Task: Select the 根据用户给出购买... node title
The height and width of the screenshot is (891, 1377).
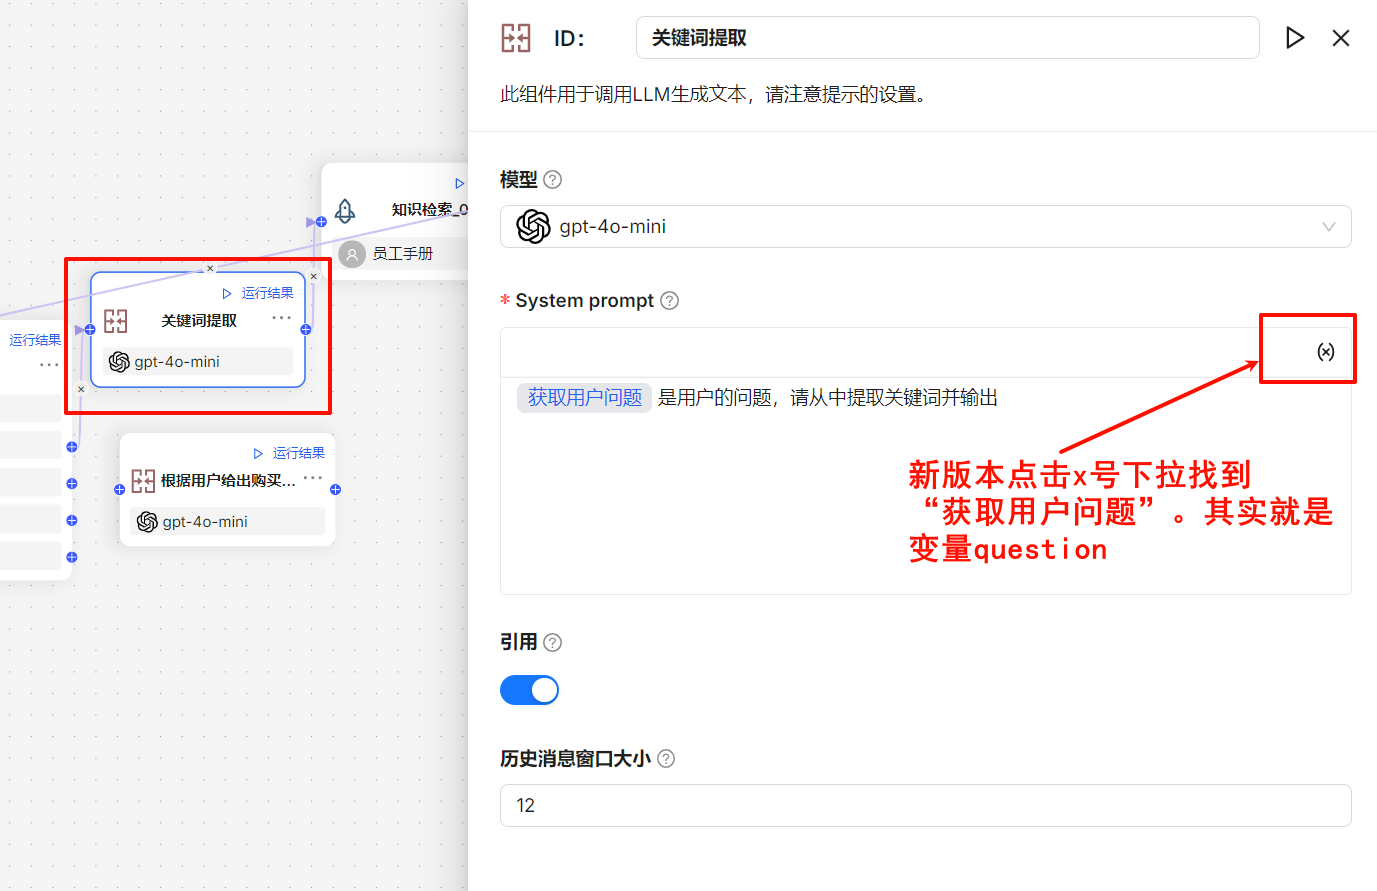Action: point(228,481)
